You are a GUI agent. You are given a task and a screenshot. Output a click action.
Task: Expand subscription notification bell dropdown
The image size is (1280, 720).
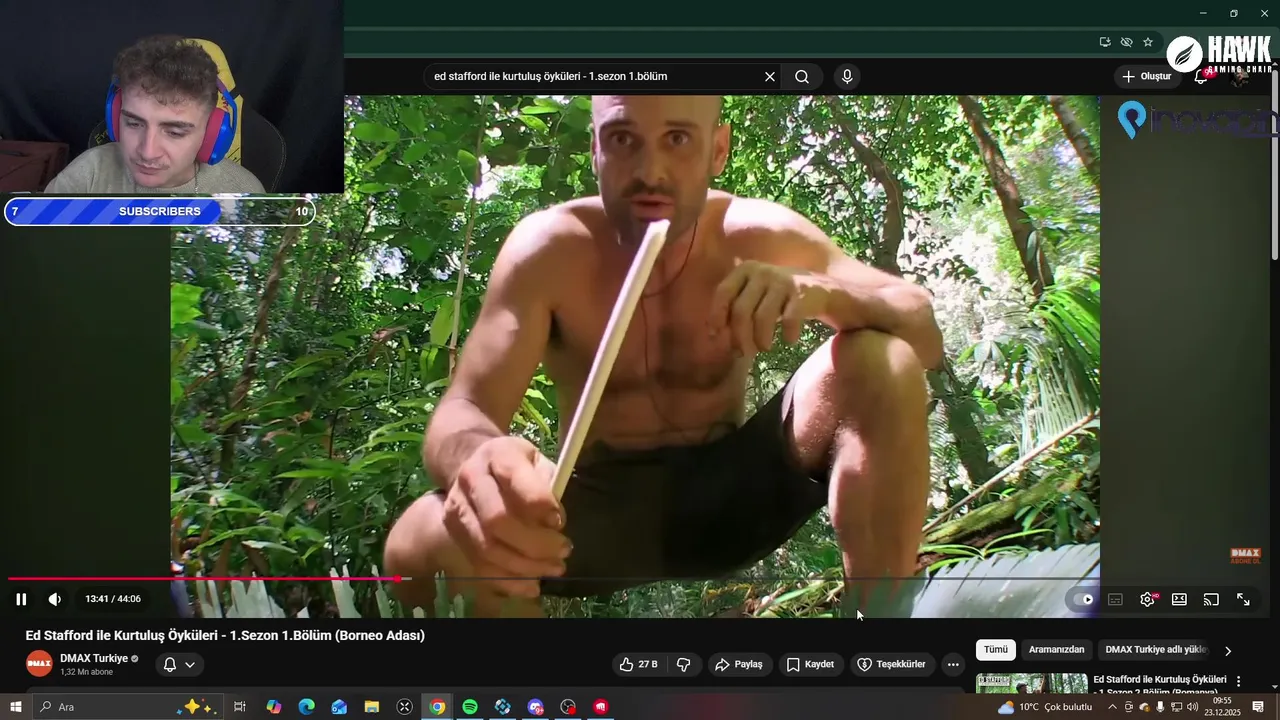click(x=180, y=664)
